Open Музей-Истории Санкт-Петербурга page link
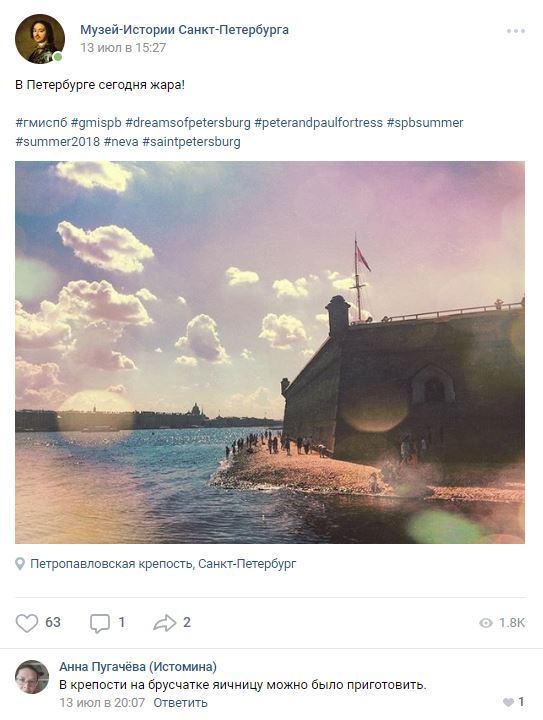 [185, 30]
